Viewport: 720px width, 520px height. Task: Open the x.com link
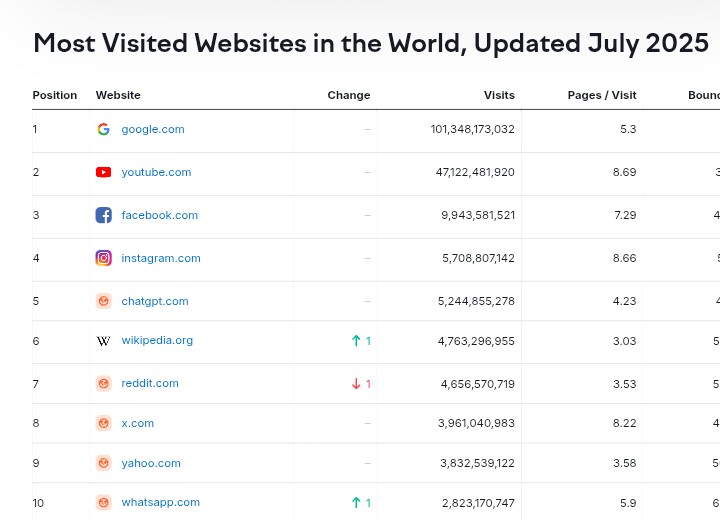[138, 423]
